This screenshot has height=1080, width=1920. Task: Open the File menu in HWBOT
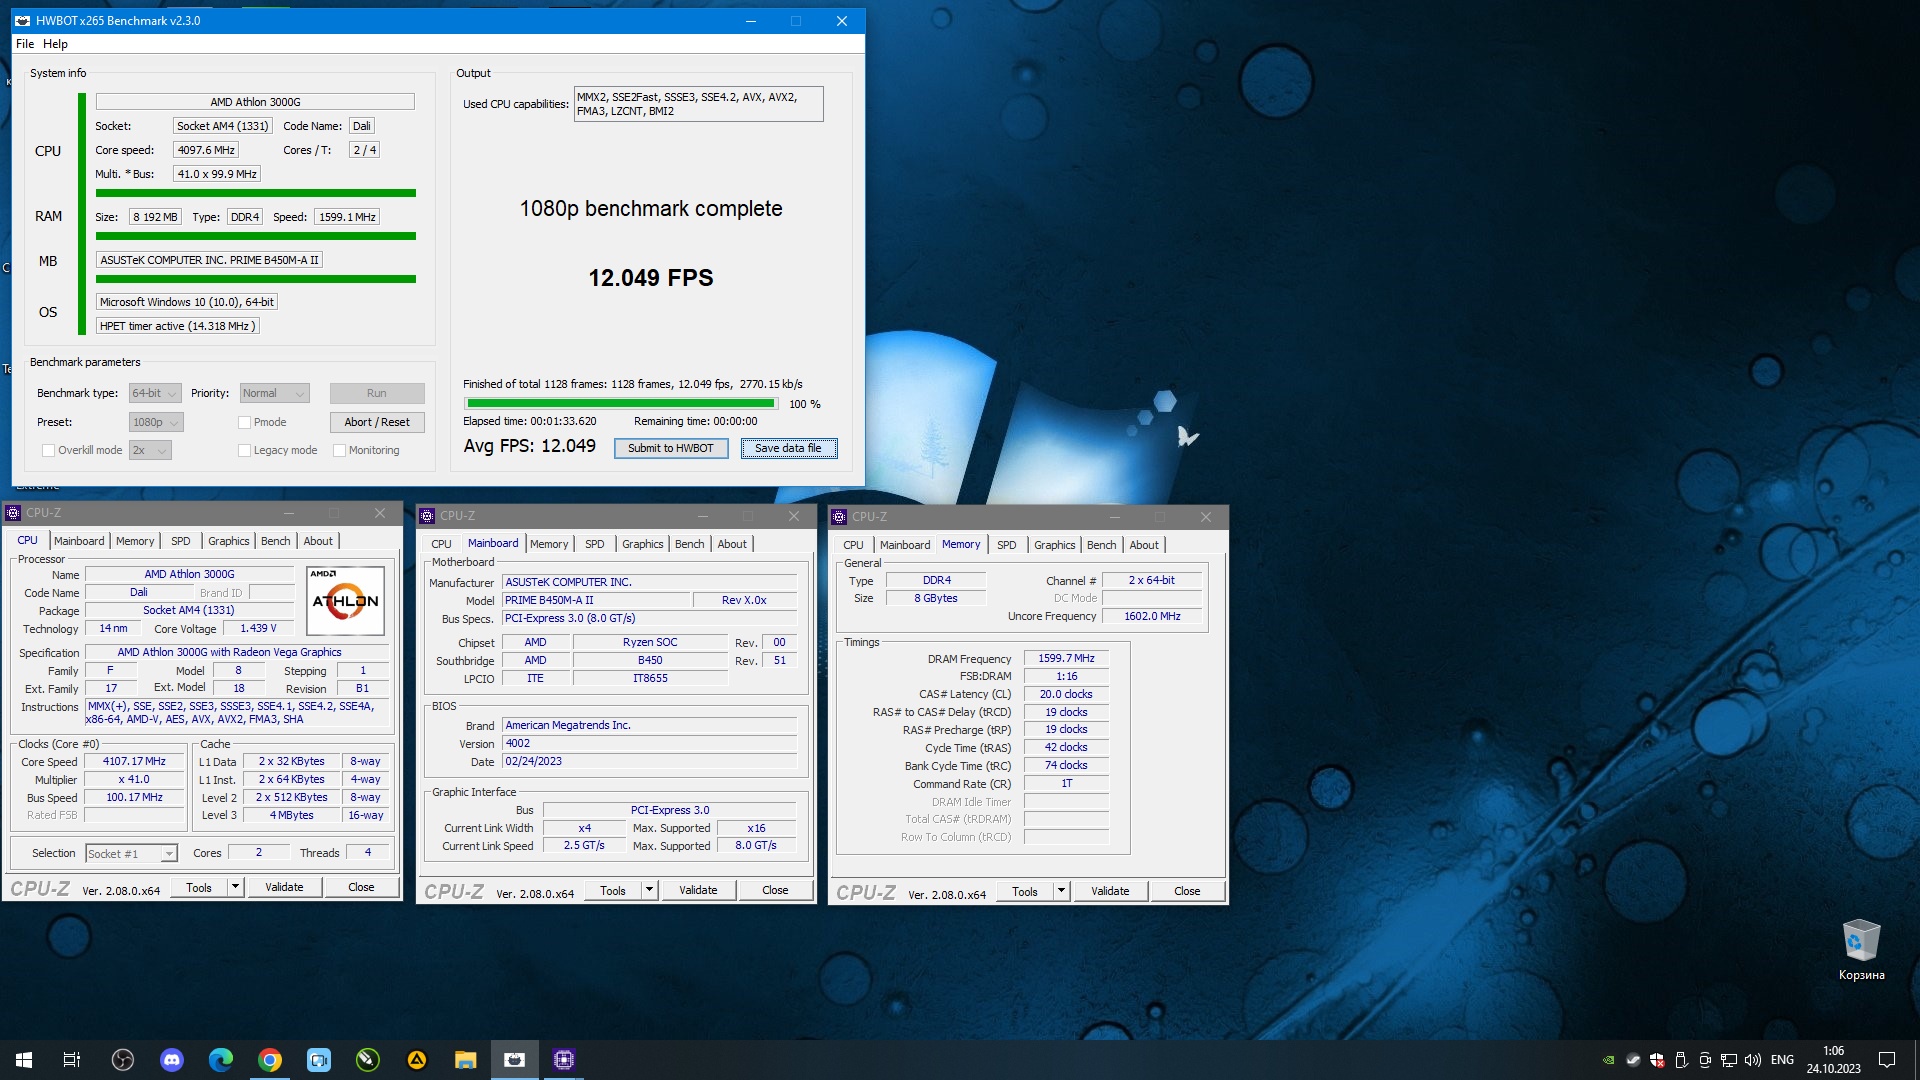tap(25, 44)
